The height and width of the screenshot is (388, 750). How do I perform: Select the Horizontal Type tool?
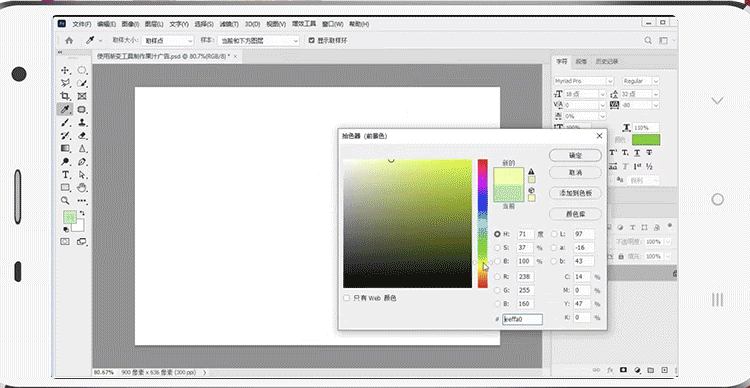[65, 174]
